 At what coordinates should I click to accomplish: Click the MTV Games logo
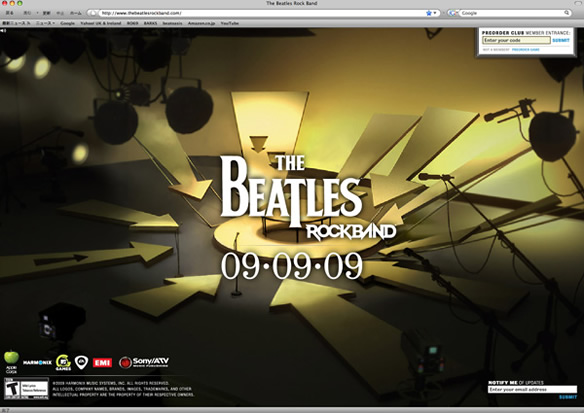click(x=63, y=362)
